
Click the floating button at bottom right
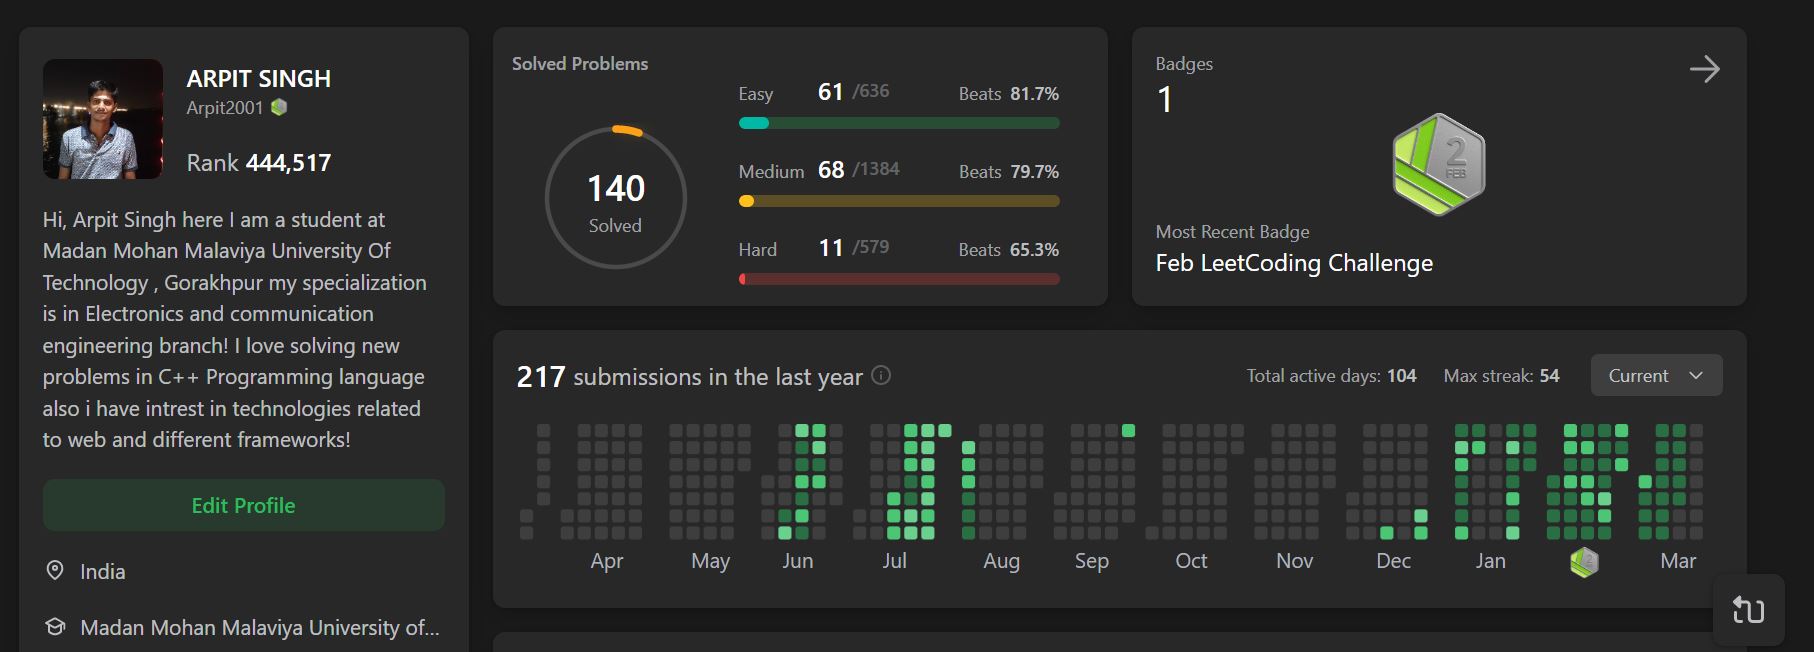pyautogui.click(x=1748, y=610)
